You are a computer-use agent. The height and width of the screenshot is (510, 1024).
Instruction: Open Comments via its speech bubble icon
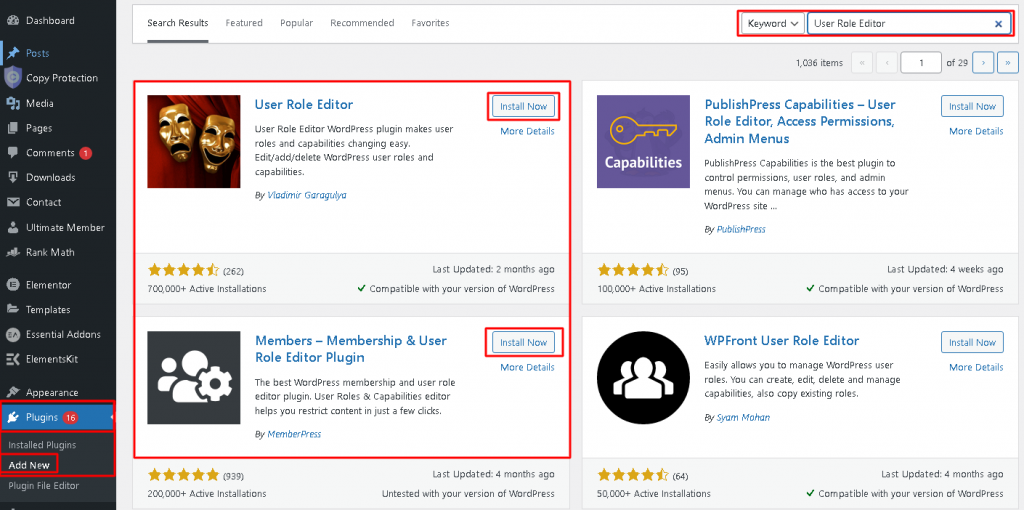pos(12,153)
